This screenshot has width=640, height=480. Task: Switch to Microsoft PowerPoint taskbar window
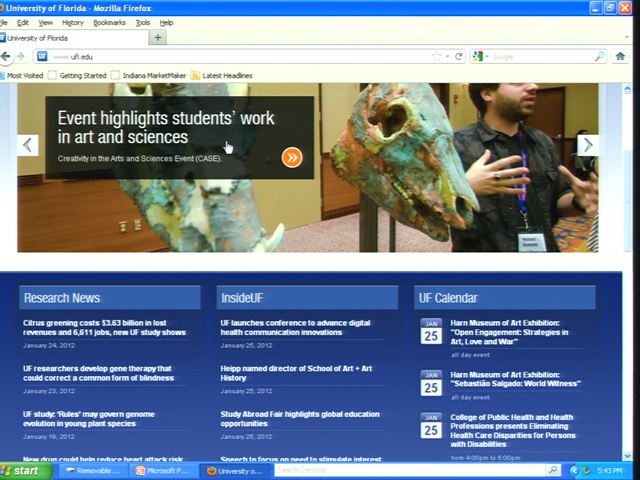coord(164,471)
